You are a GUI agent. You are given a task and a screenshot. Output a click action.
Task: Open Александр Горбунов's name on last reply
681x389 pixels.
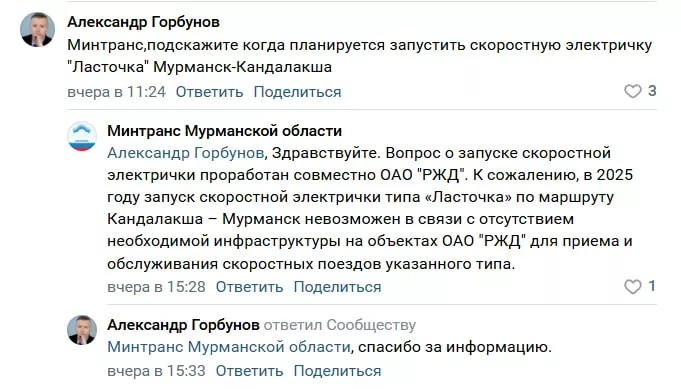click(183, 325)
